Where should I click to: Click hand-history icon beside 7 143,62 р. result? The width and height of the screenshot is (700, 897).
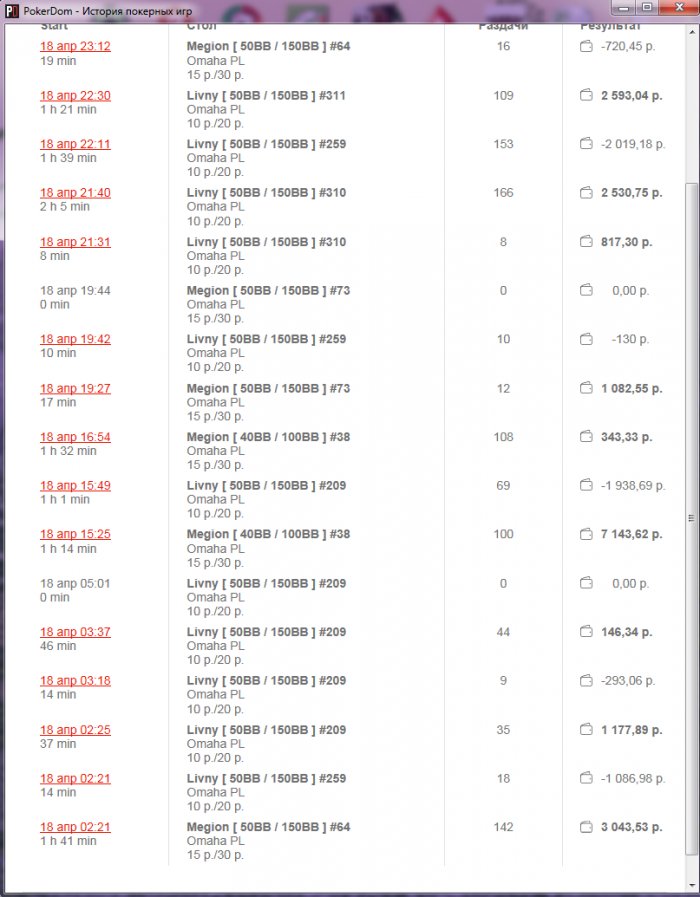[x=587, y=534]
